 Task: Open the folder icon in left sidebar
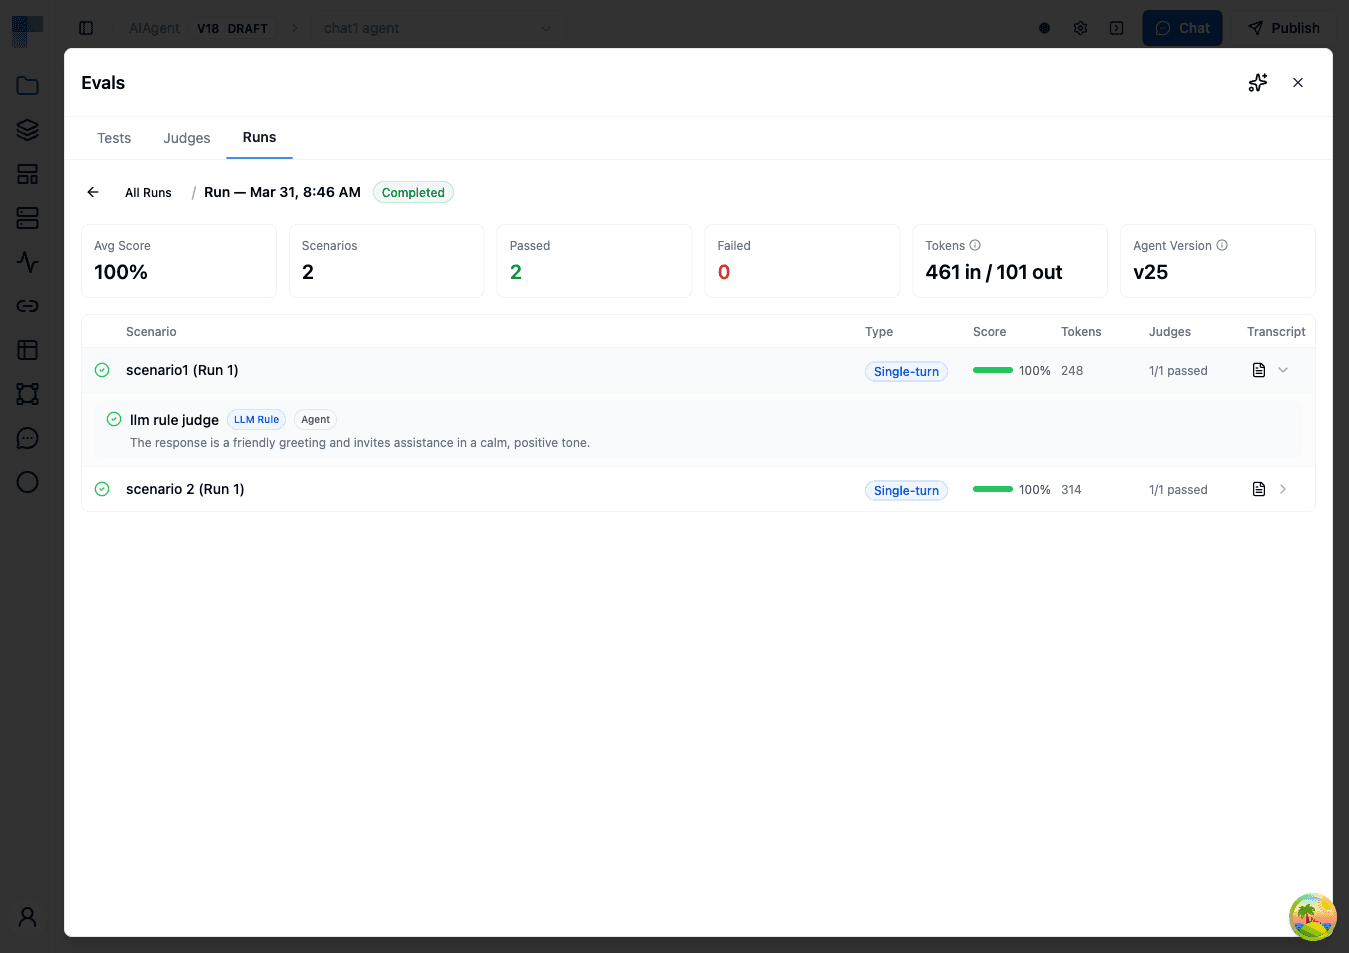click(x=28, y=86)
